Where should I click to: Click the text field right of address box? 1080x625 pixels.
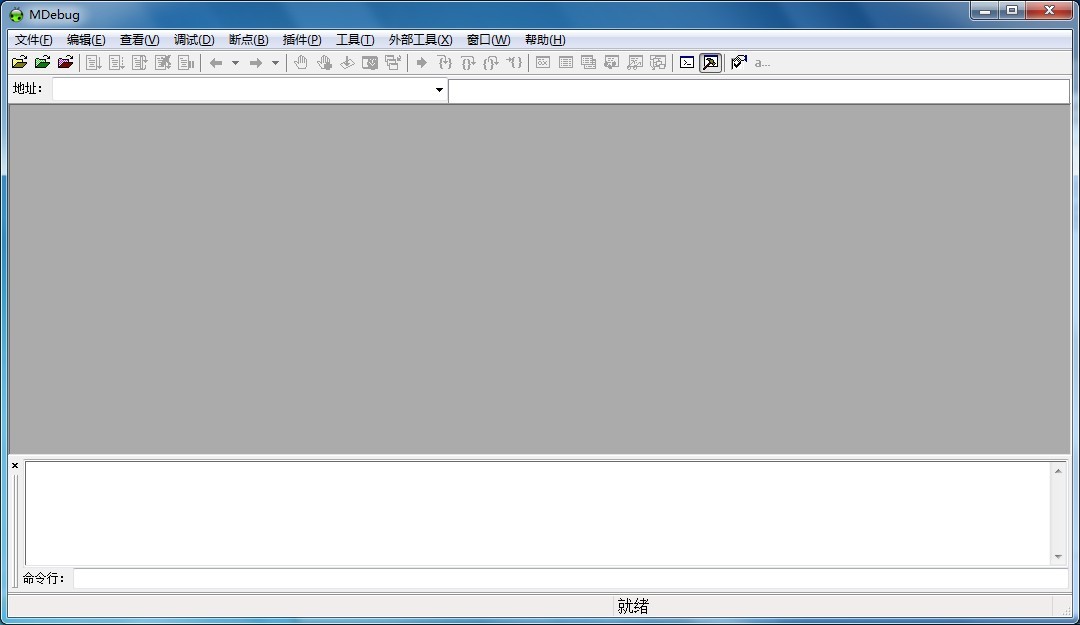pyautogui.click(x=758, y=90)
